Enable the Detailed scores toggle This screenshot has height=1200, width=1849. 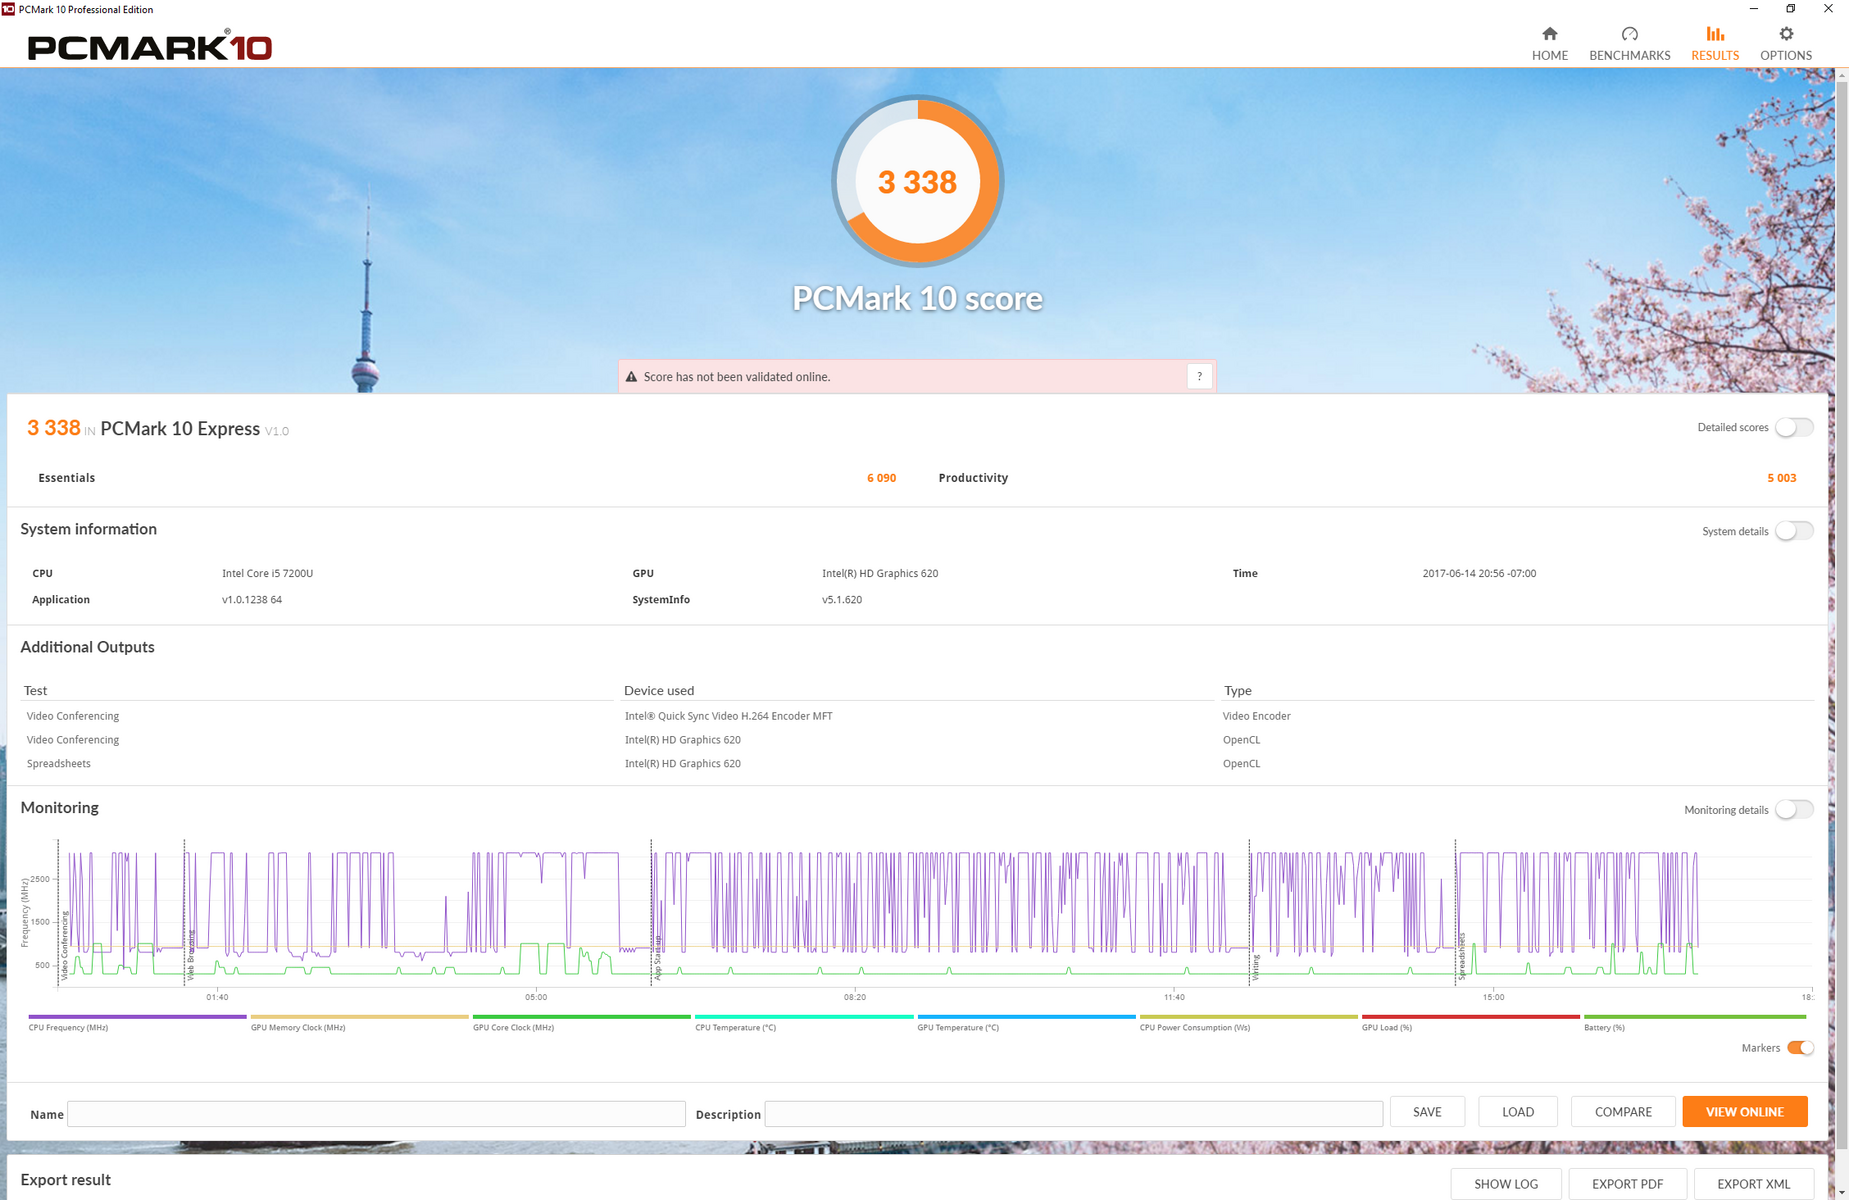tap(1794, 428)
